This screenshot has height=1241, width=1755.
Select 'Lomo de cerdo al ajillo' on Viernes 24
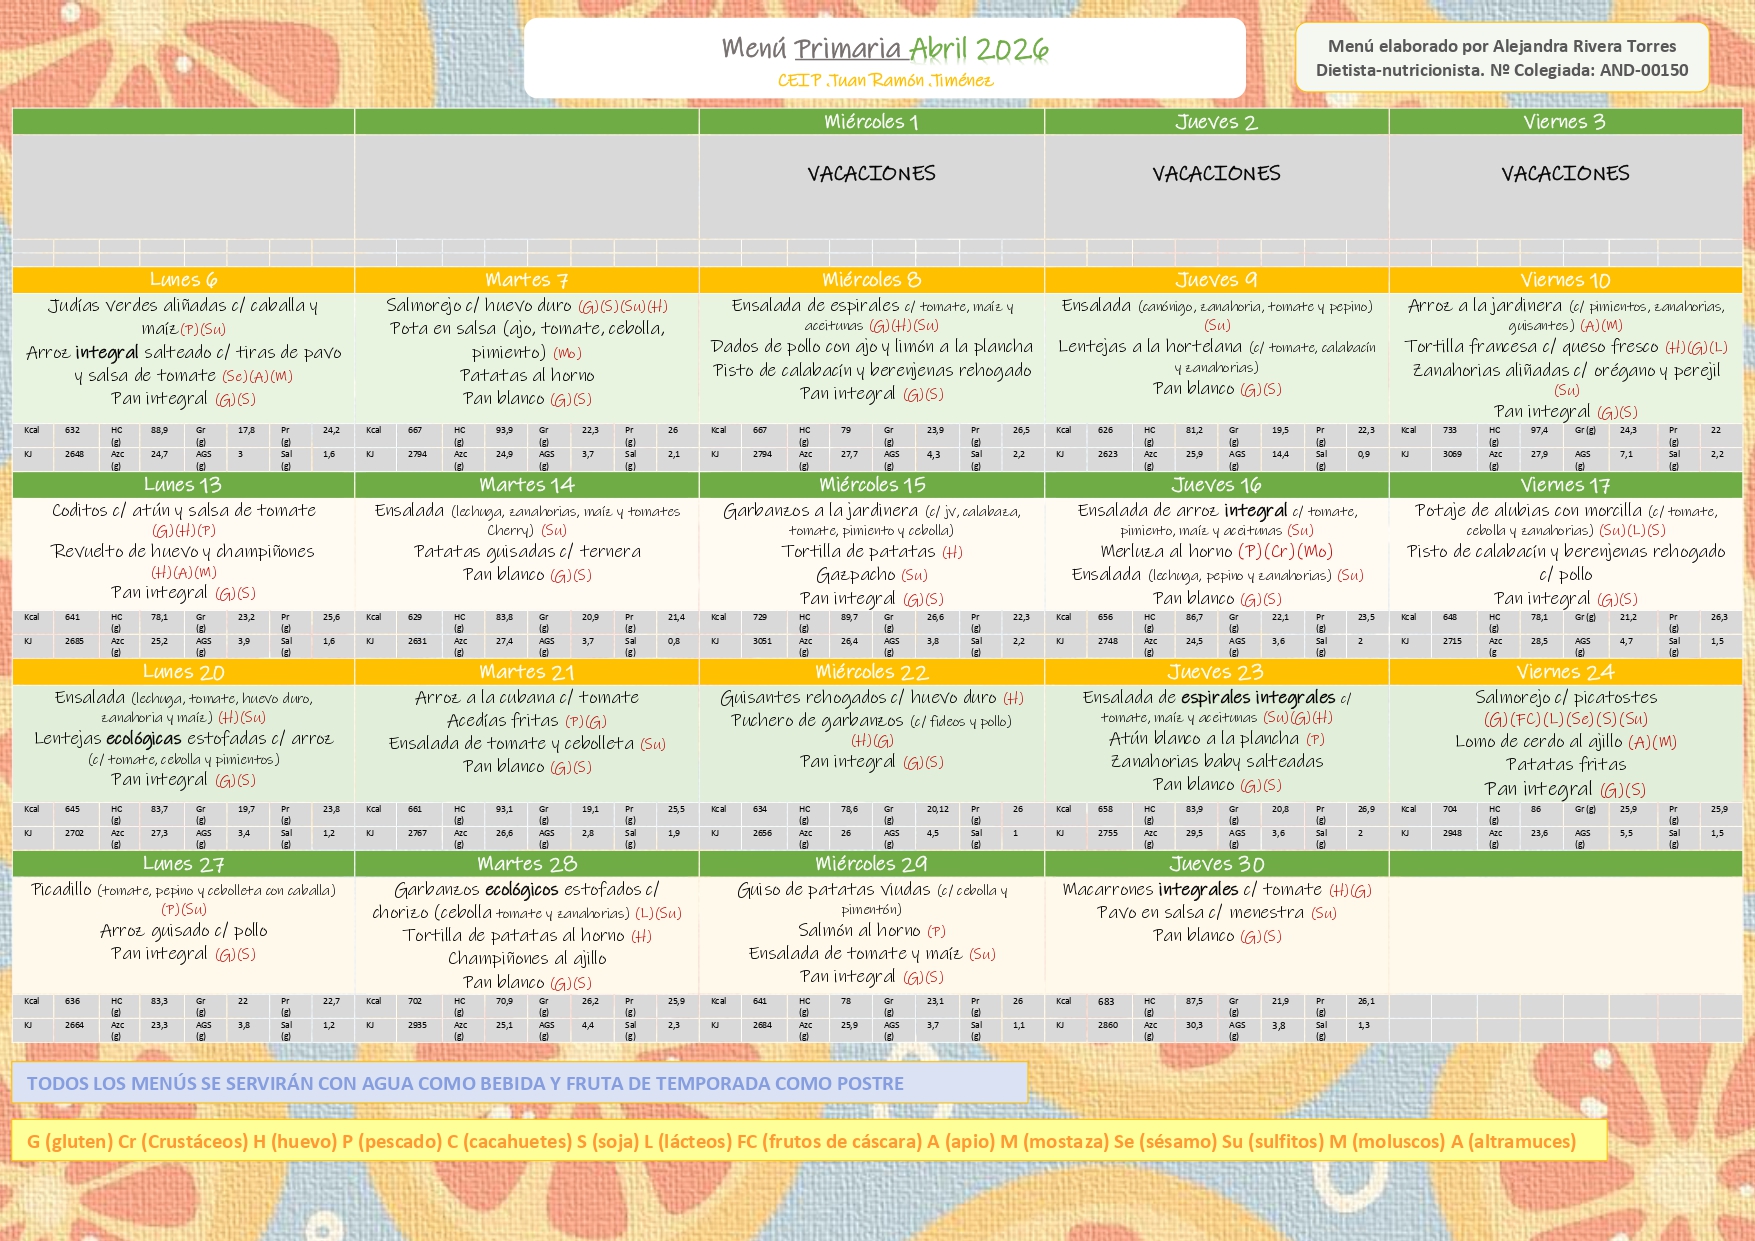click(x=1539, y=742)
